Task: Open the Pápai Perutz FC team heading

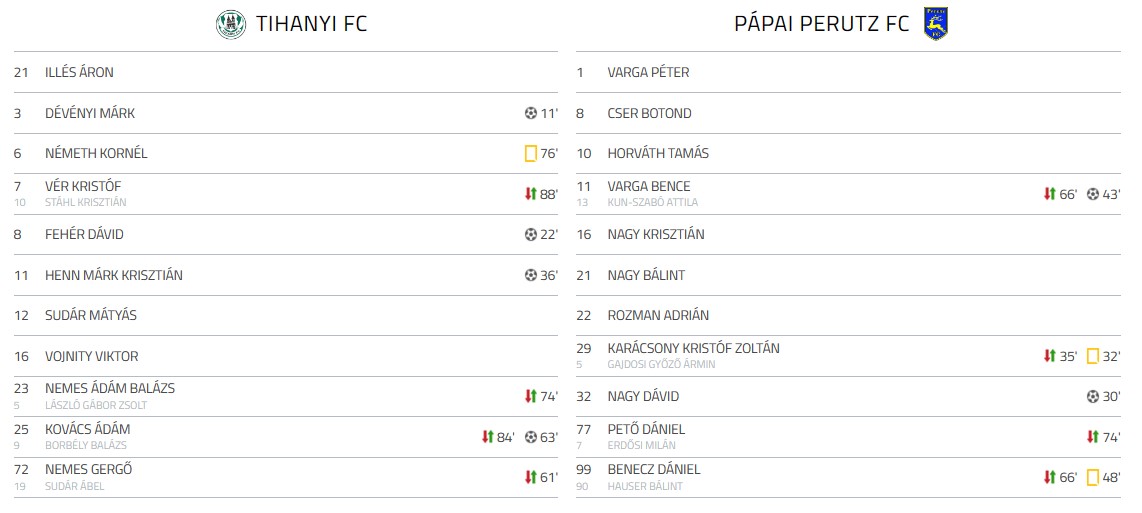Action: (x=822, y=24)
